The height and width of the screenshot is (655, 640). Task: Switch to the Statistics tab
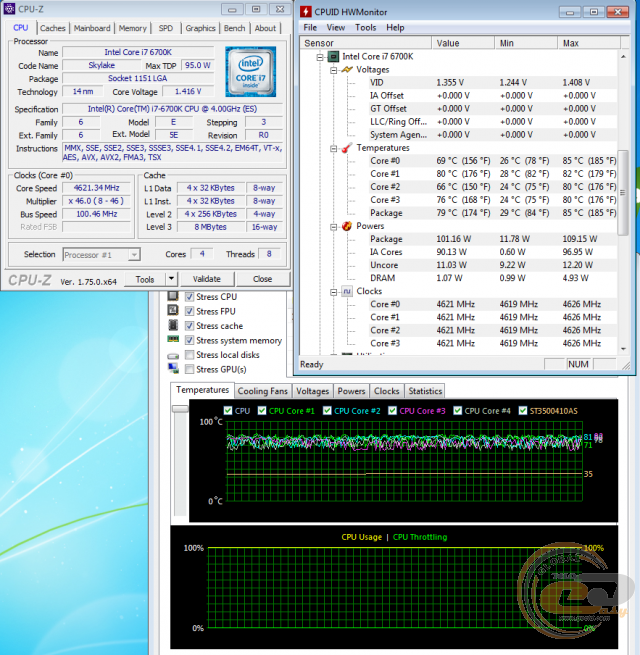pos(425,391)
